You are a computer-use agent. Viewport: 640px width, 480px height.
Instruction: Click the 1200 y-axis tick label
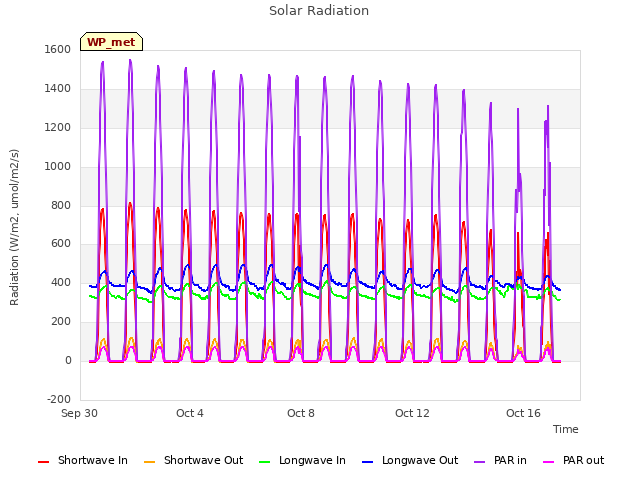coord(58,127)
